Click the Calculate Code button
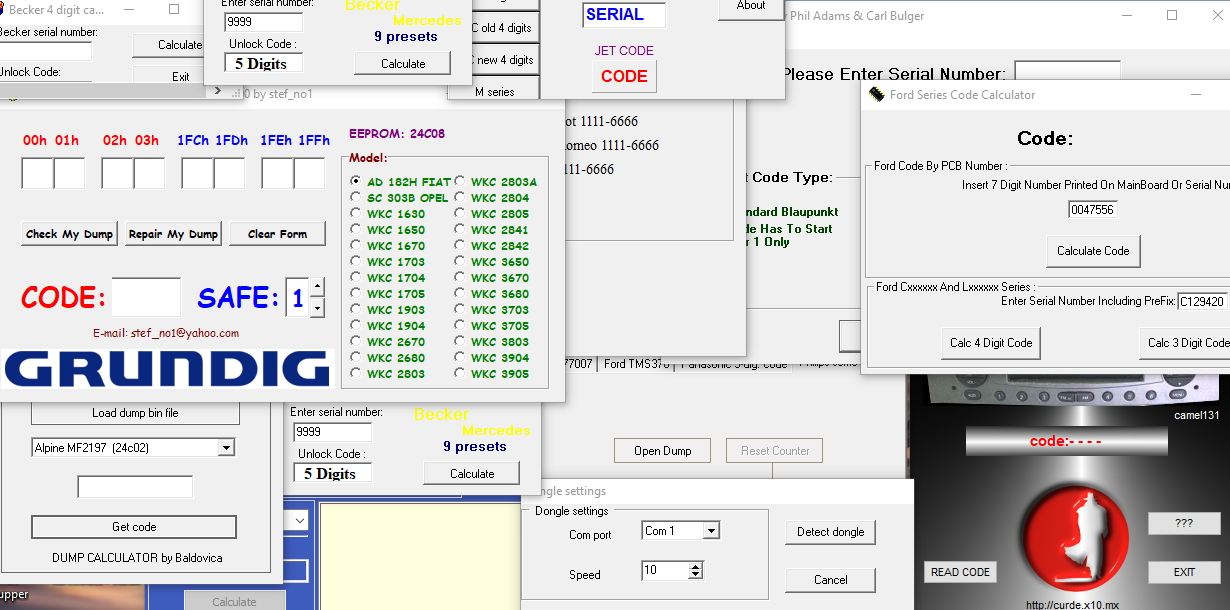Image resolution: width=1230 pixels, height=610 pixels. tap(1093, 251)
